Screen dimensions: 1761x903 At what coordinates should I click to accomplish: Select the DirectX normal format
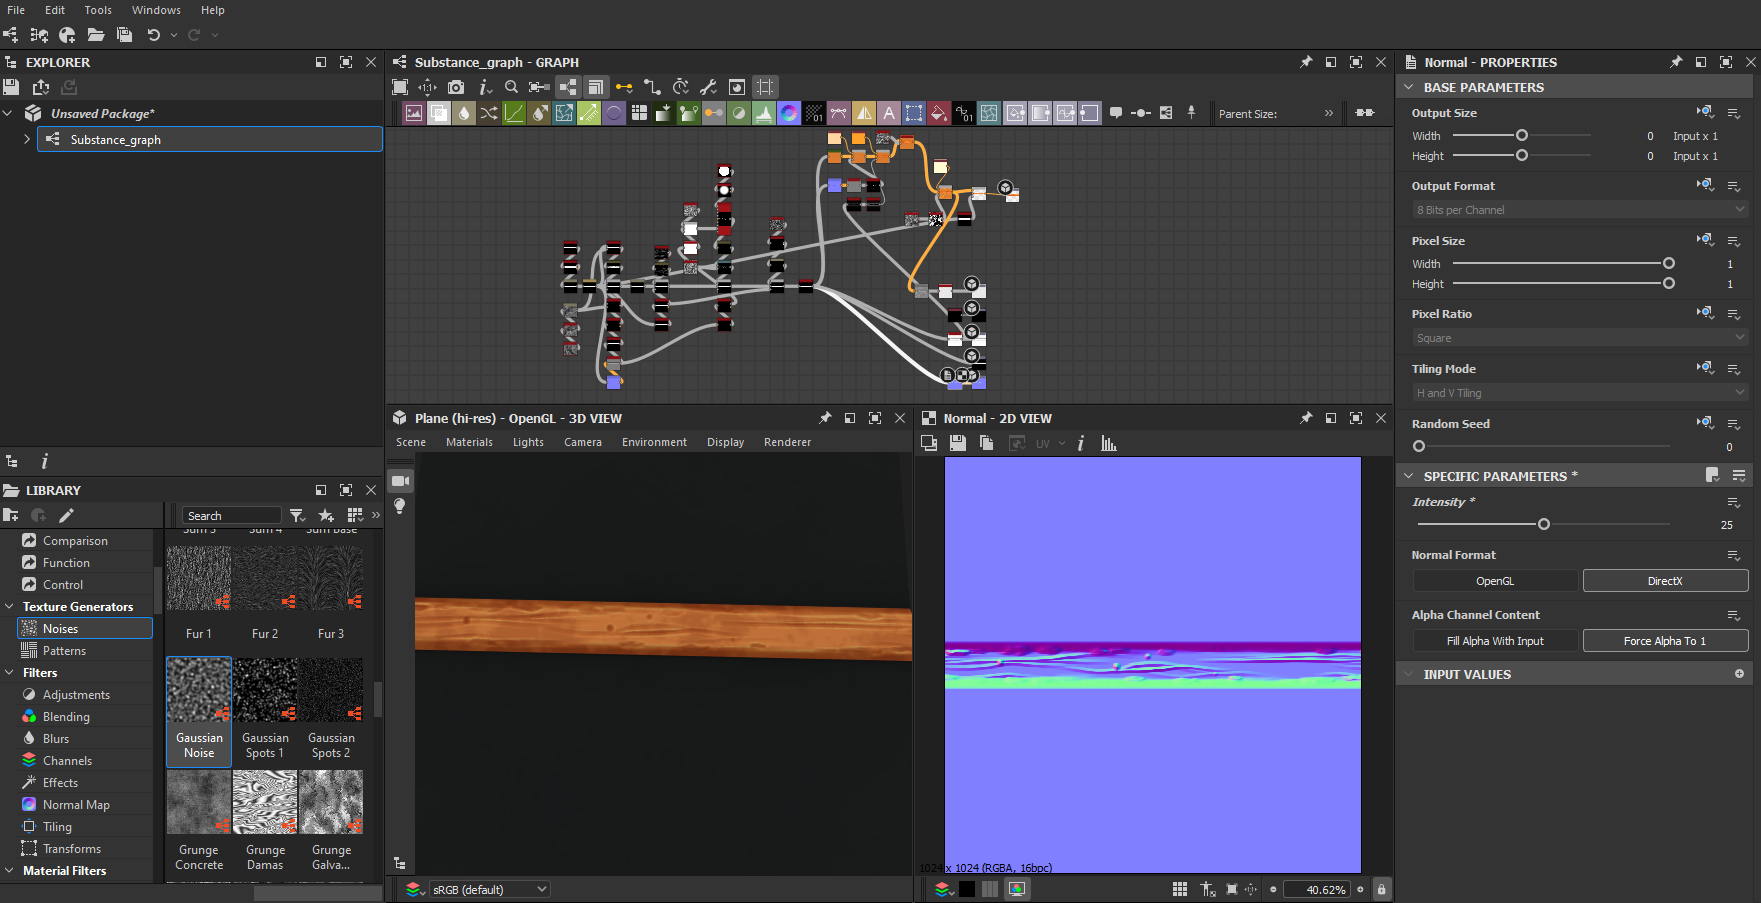(1665, 581)
